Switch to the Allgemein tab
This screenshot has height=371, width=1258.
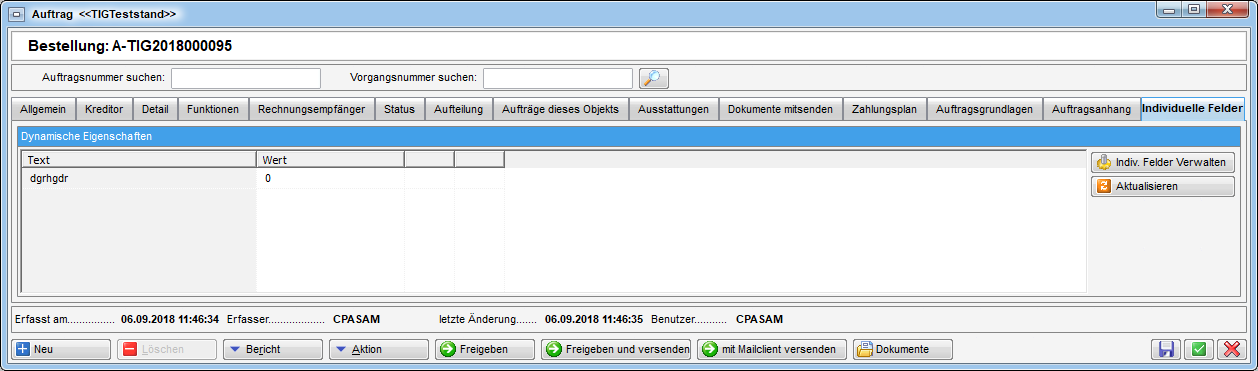click(43, 109)
